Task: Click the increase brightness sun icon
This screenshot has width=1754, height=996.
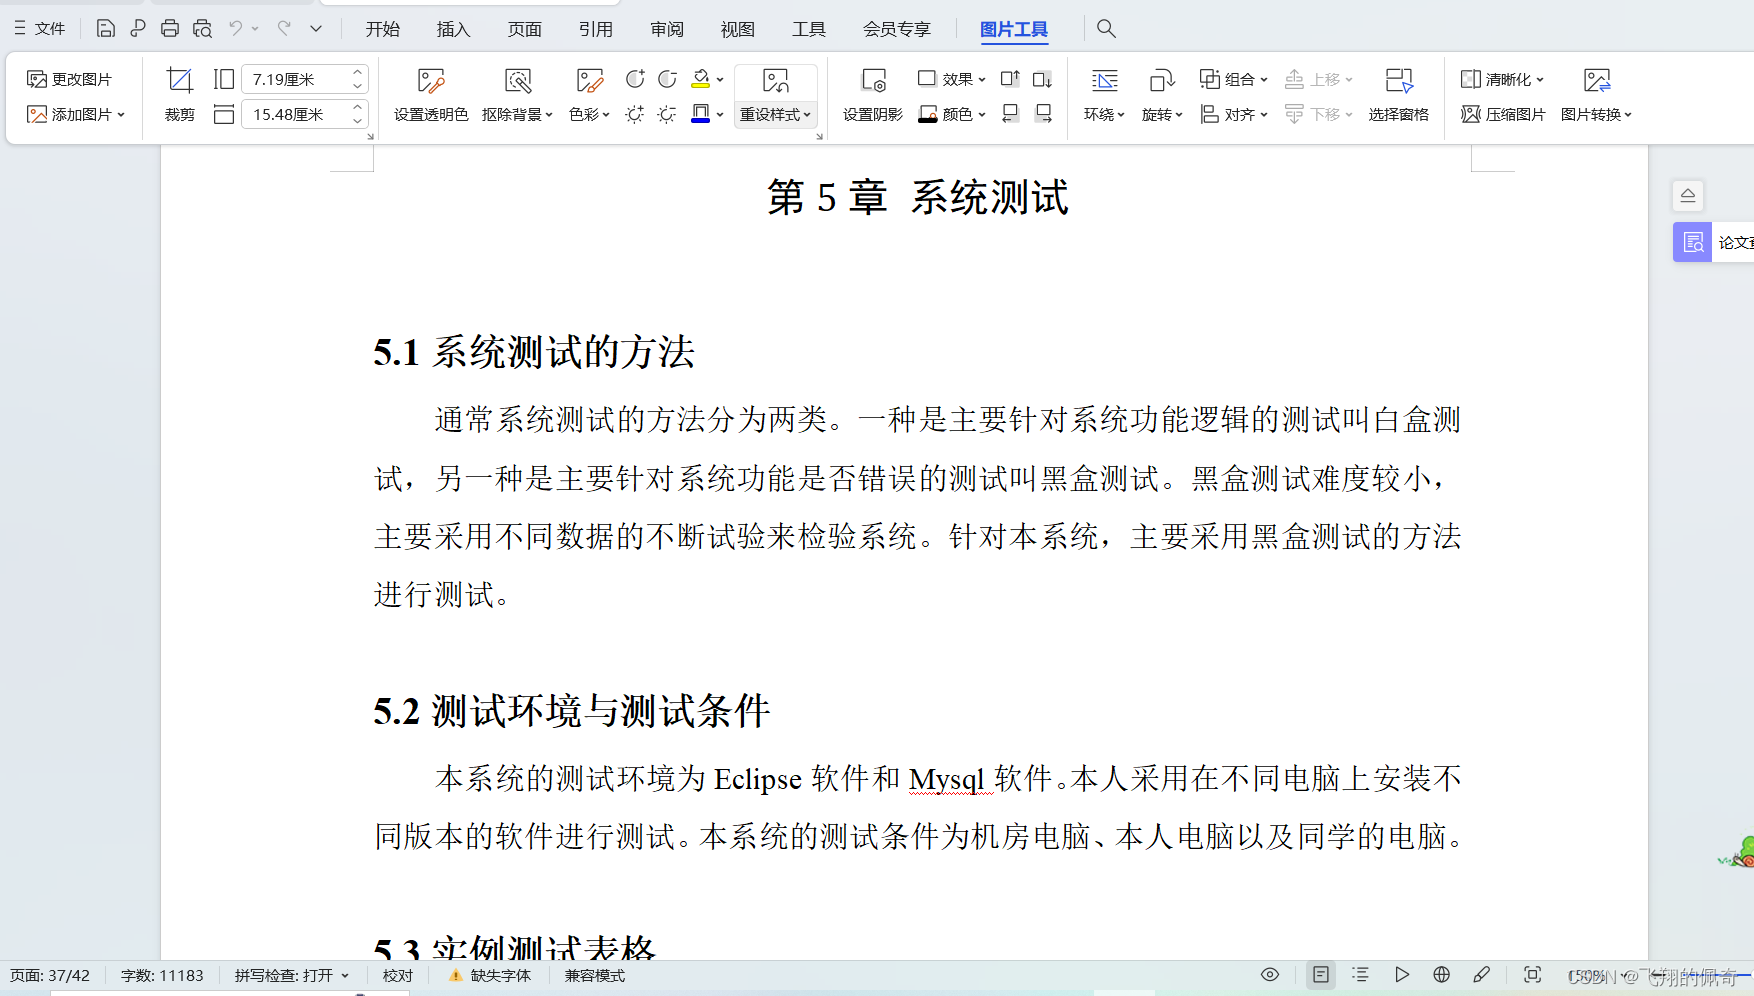Action: (635, 114)
